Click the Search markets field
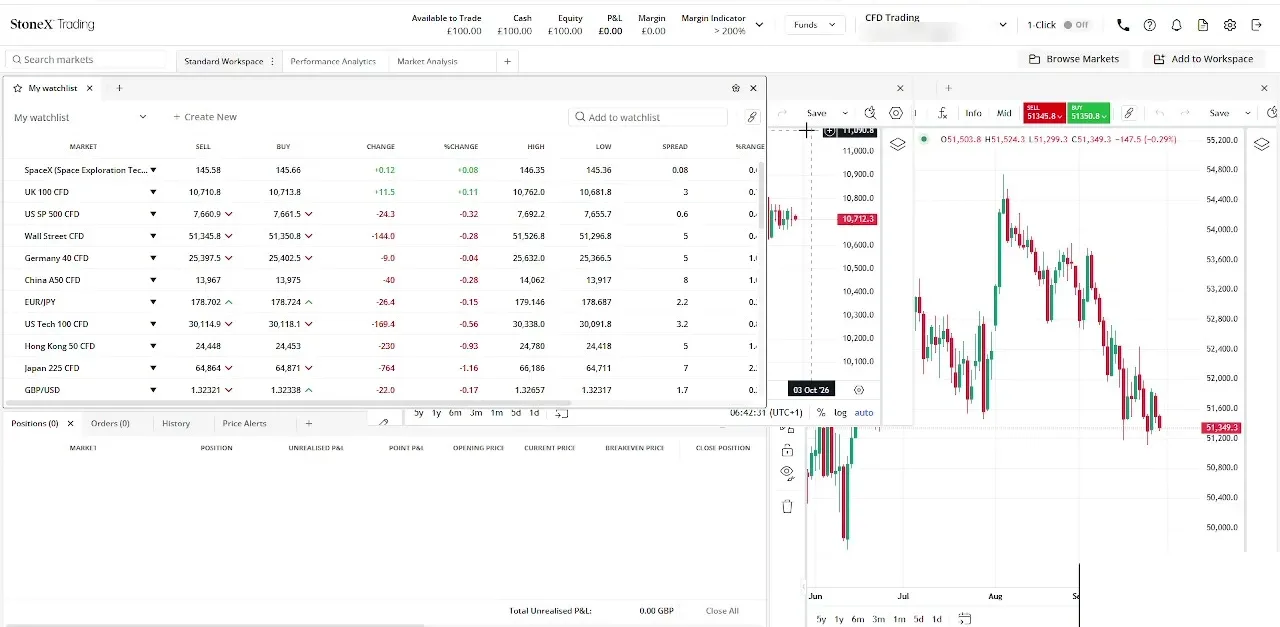 (x=87, y=60)
